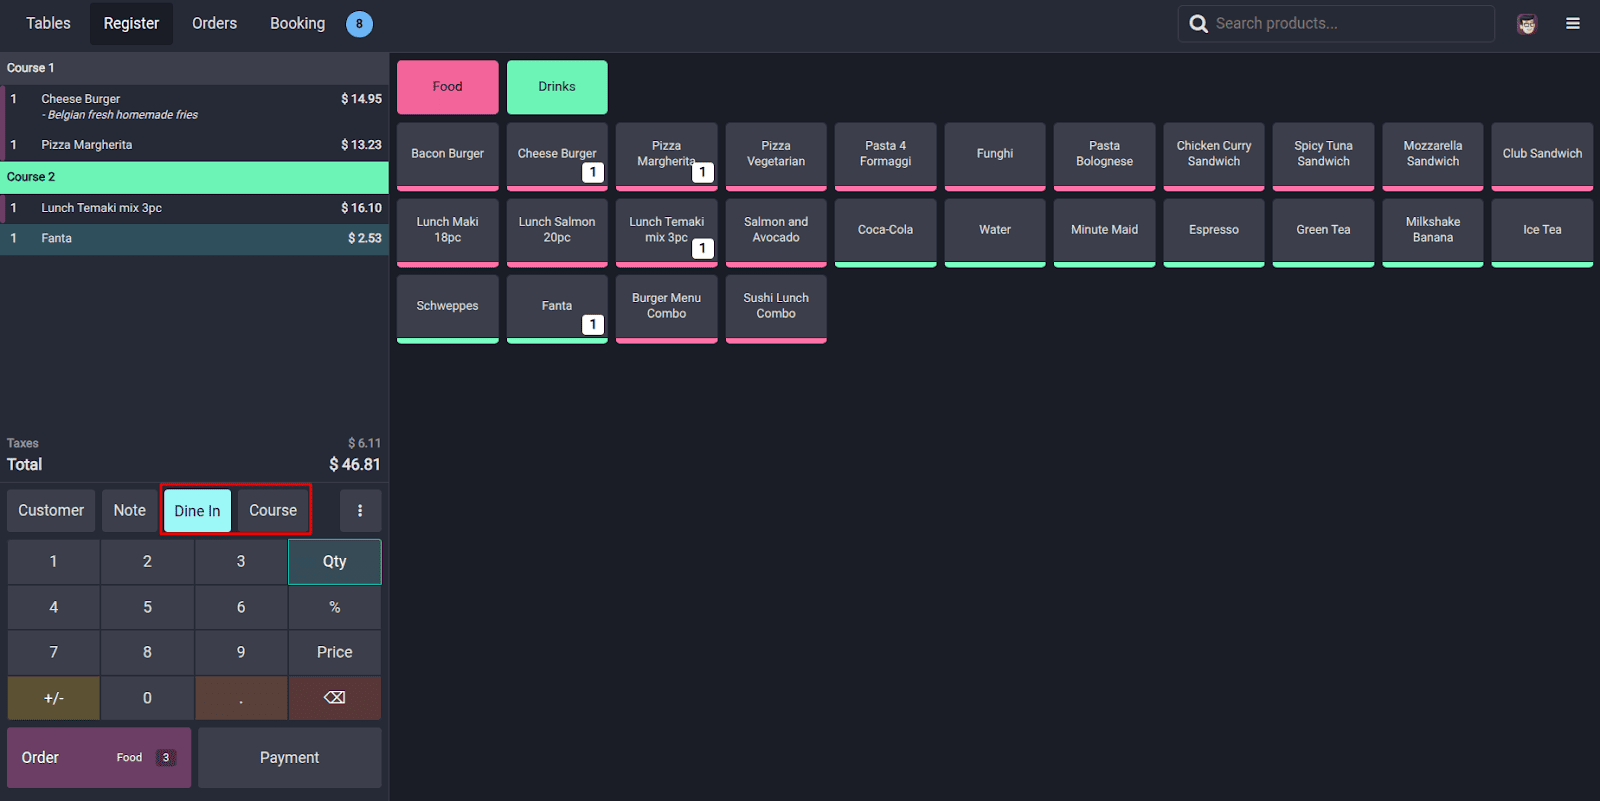The width and height of the screenshot is (1600, 801).
Task: Toggle the Dine In order type
Action: click(197, 510)
